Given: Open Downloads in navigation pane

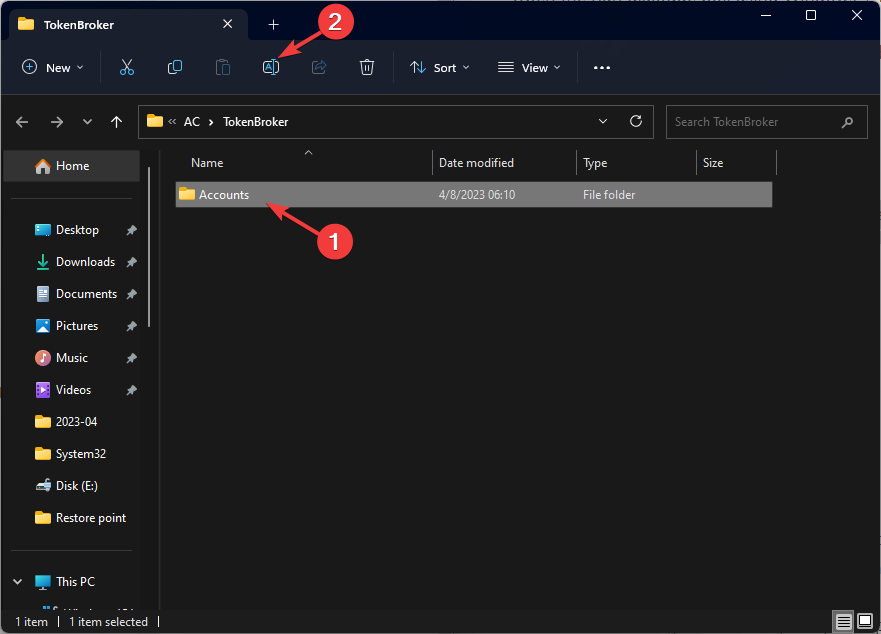Looking at the screenshot, I should pos(85,262).
